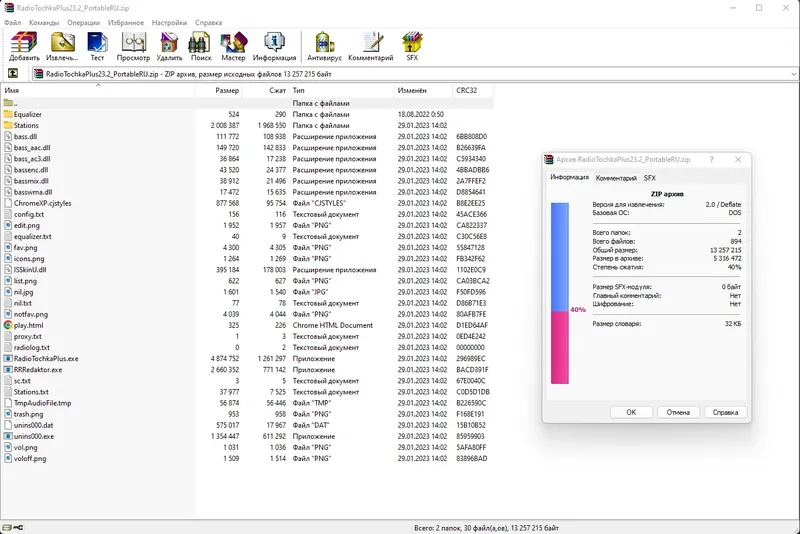Sort by the Сжат column header
The height and width of the screenshot is (534, 800).
(265, 90)
